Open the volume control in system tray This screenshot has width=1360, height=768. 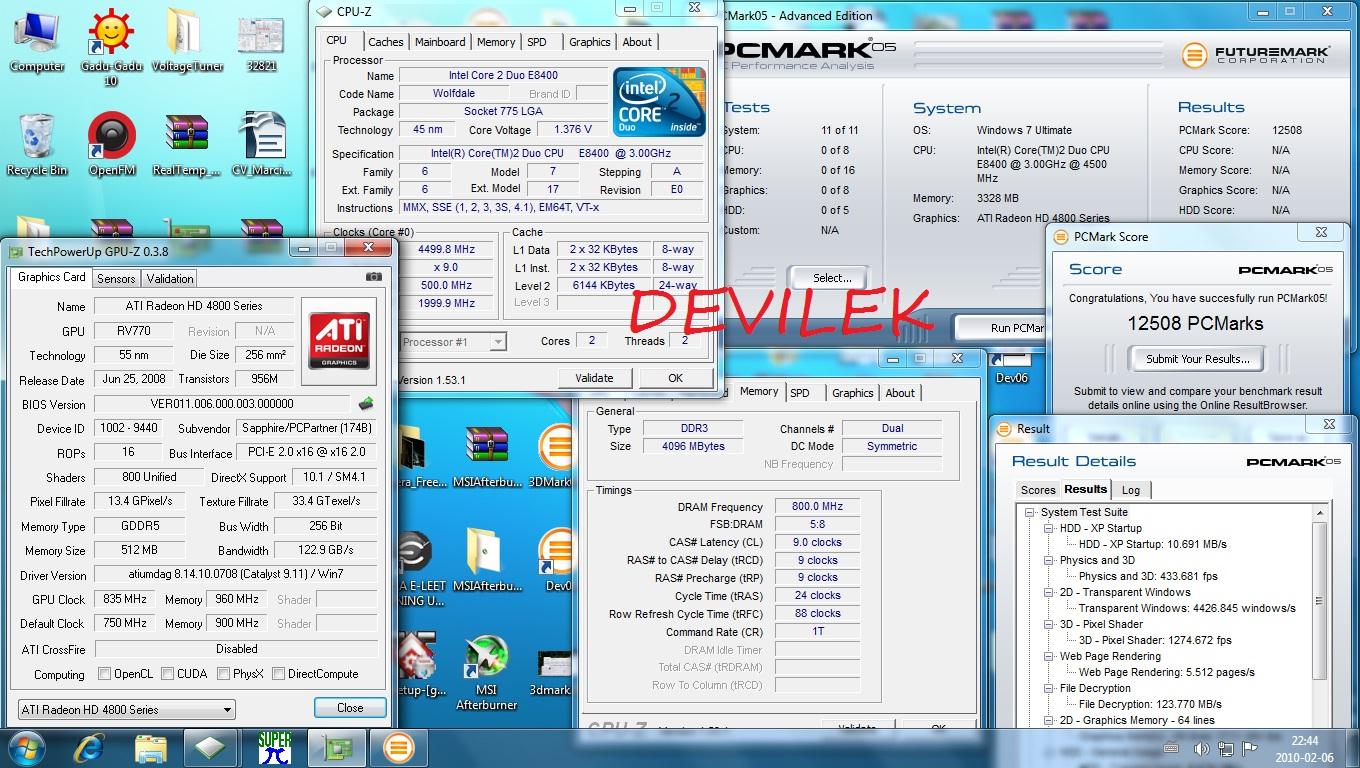pyautogui.click(x=1201, y=748)
